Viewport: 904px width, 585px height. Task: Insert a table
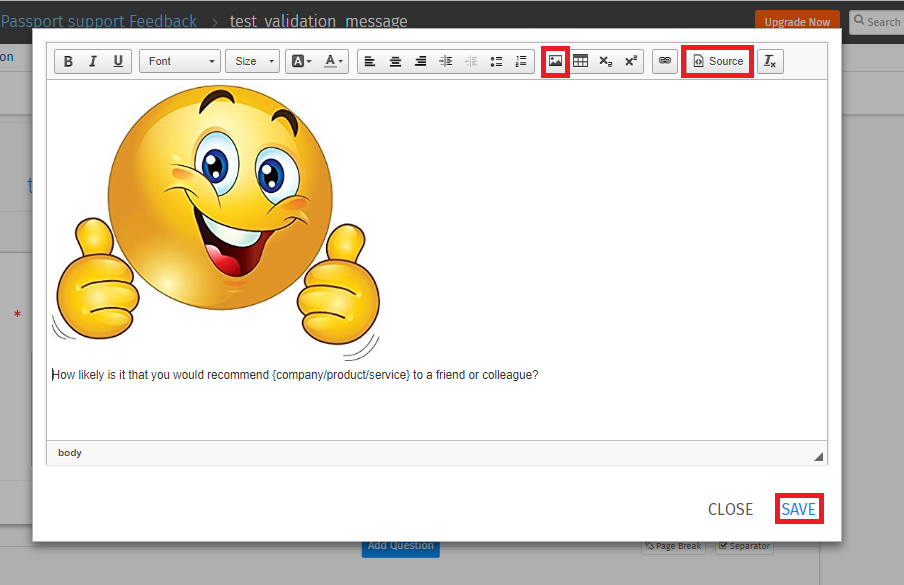(580, 62)
